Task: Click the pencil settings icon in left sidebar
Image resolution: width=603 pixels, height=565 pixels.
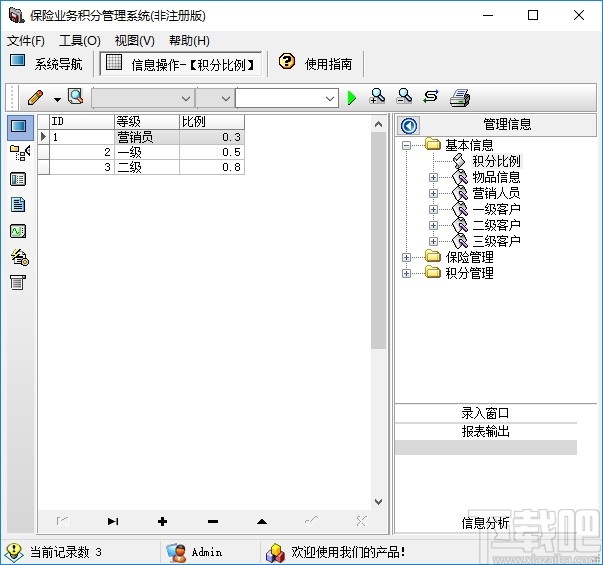Action: click(20, 257)
